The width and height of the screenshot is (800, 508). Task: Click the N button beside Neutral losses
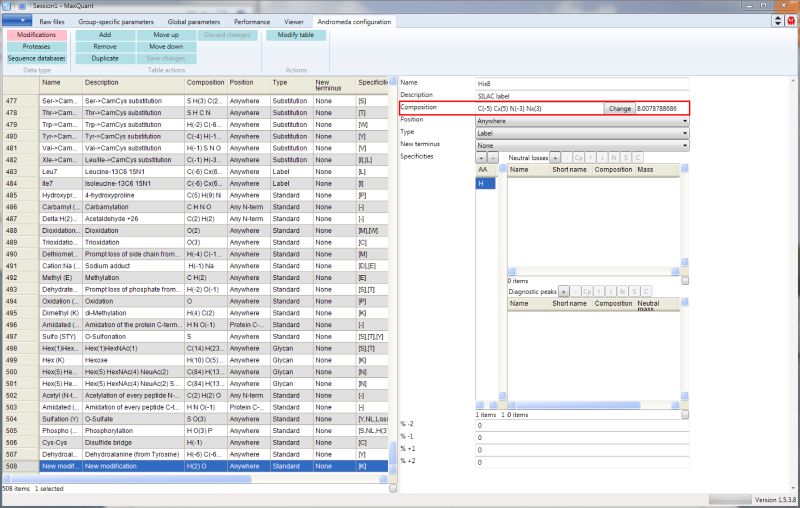coord(614,158)
